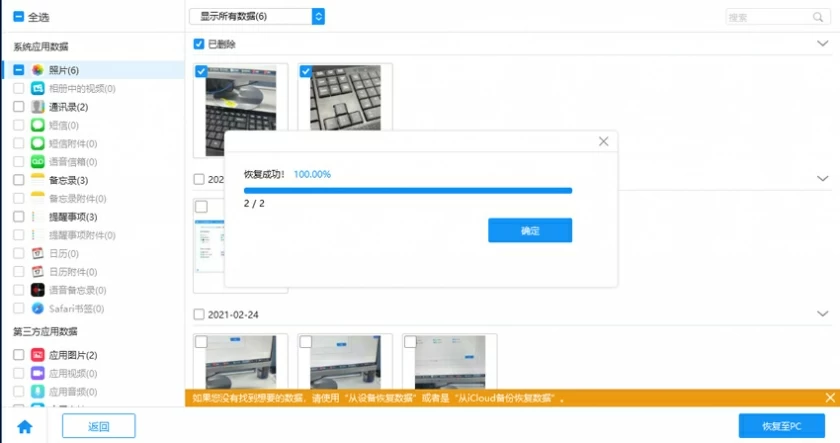Click the App Audio (应用音频) icon
Image resolution: width=840 pixels, height=443 pixels.
click(x=38, y=391)
